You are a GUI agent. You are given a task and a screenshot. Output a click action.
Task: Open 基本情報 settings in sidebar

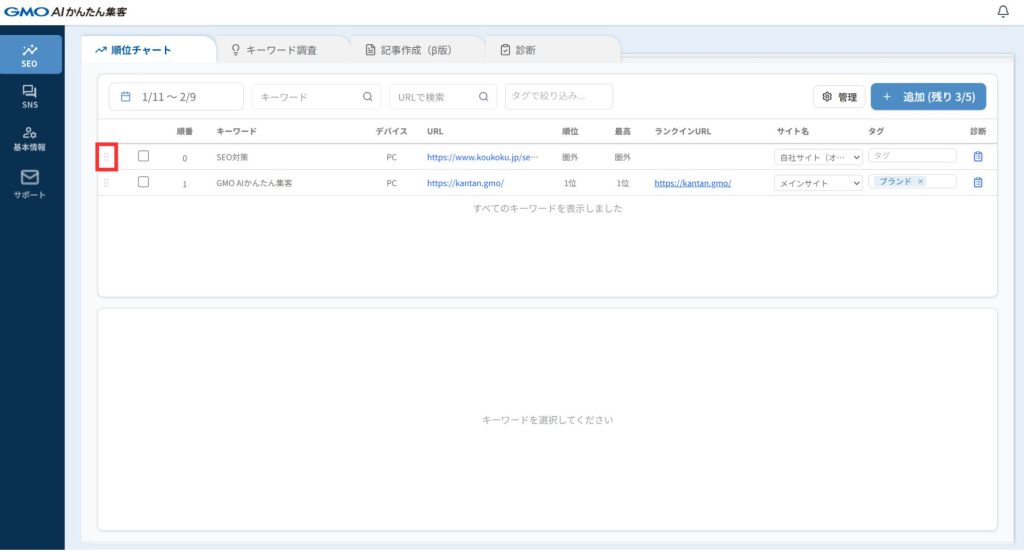point(30,139)
